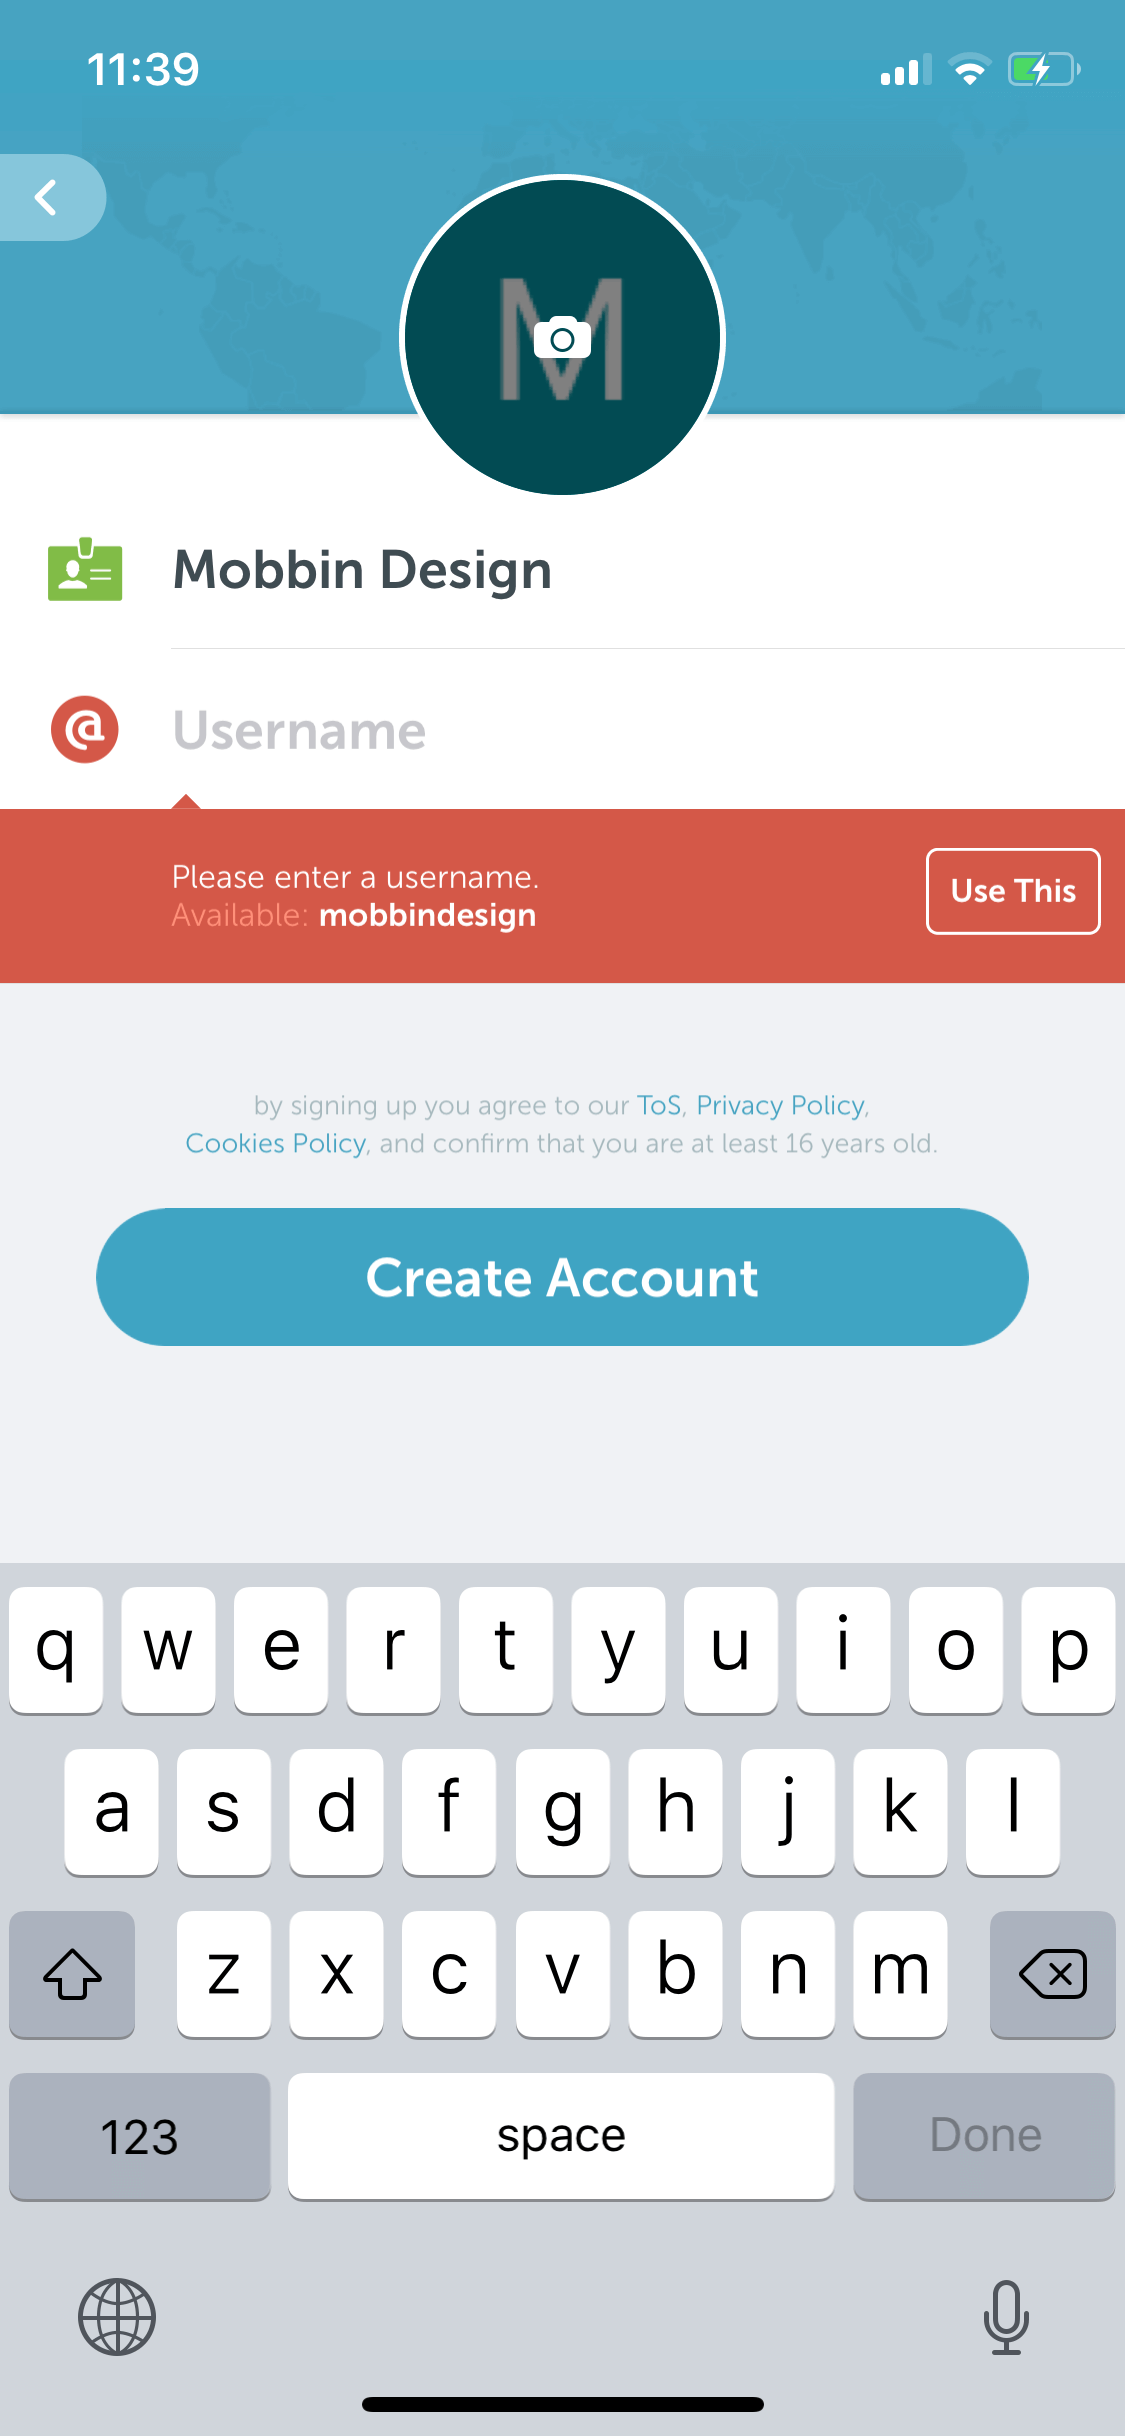
Task: Switch to the 123 numeric keyboard
Action: (140, 2136)
